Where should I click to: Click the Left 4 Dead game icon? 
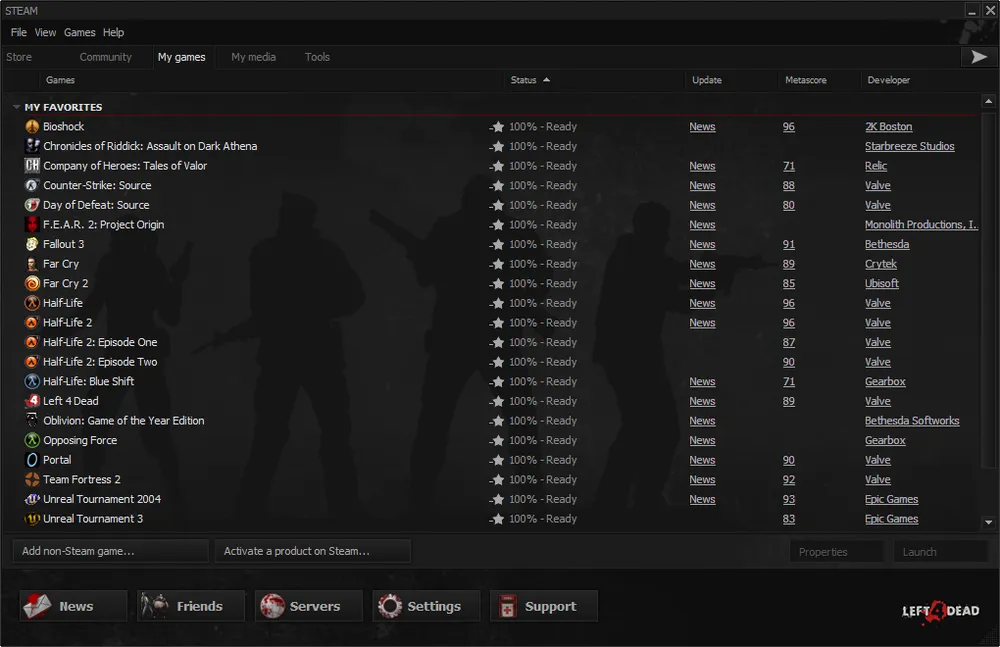click(32, 401)
